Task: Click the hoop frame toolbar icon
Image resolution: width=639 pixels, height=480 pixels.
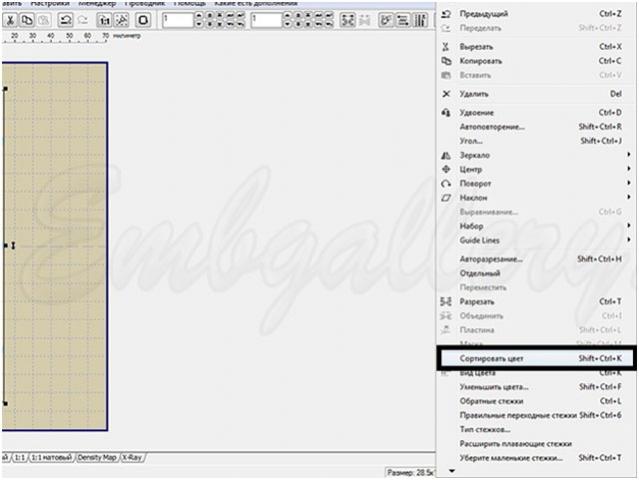Action: 143,20
